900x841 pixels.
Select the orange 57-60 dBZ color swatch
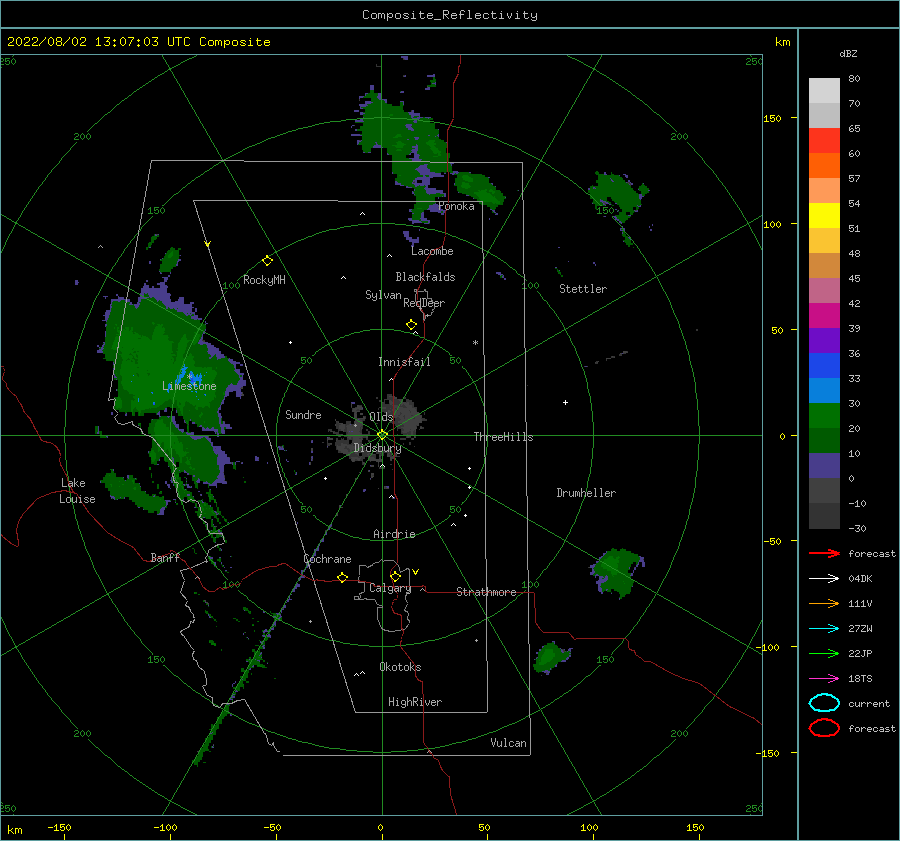coord(824,165)
